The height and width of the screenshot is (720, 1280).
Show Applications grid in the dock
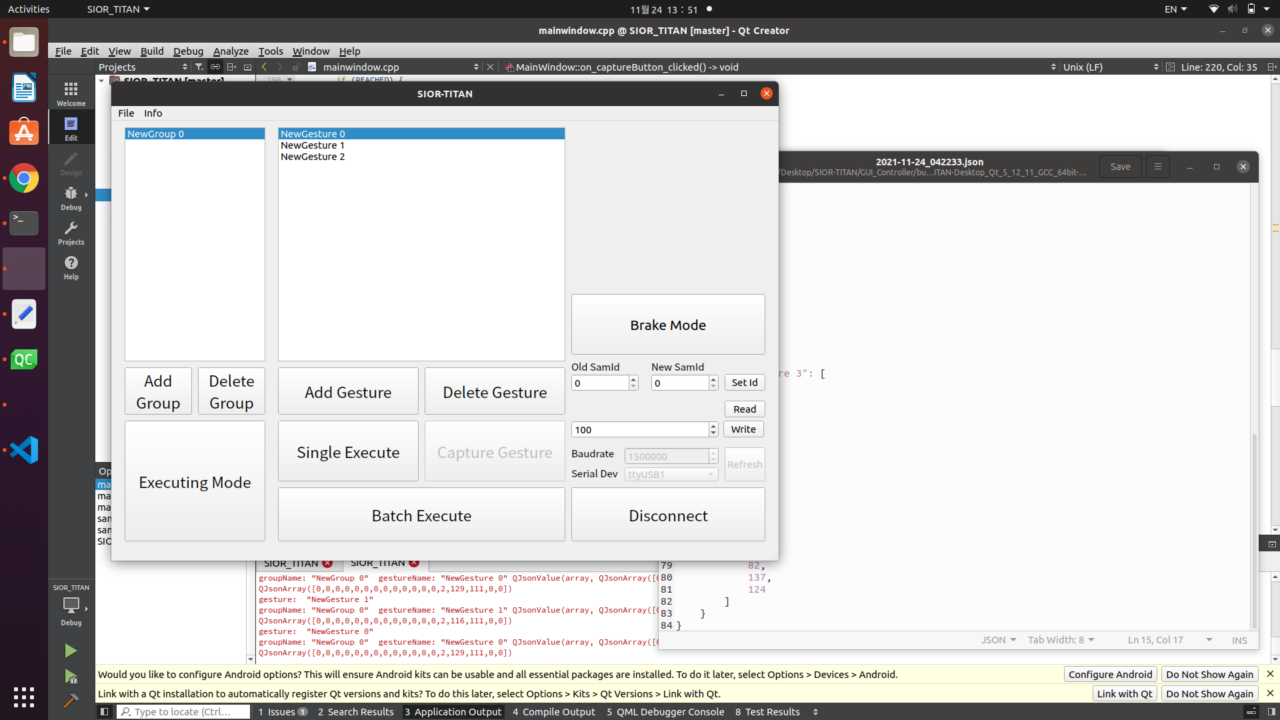coord(24,696)
